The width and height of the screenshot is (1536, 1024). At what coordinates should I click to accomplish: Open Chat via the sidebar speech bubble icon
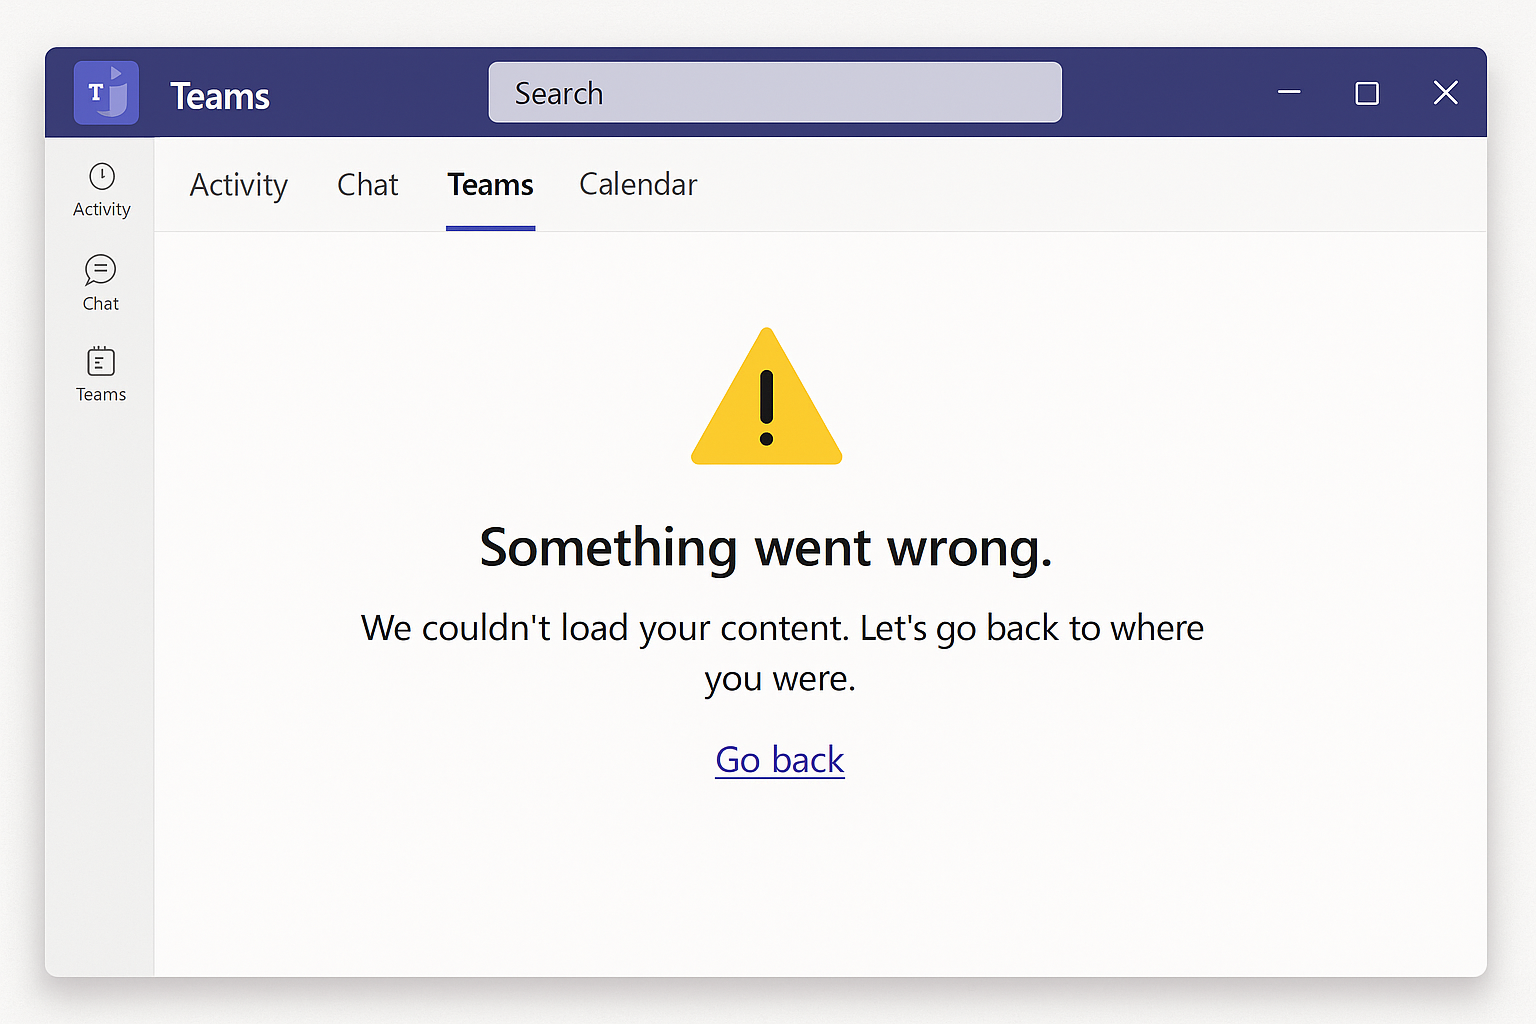[x=100, y=270]
